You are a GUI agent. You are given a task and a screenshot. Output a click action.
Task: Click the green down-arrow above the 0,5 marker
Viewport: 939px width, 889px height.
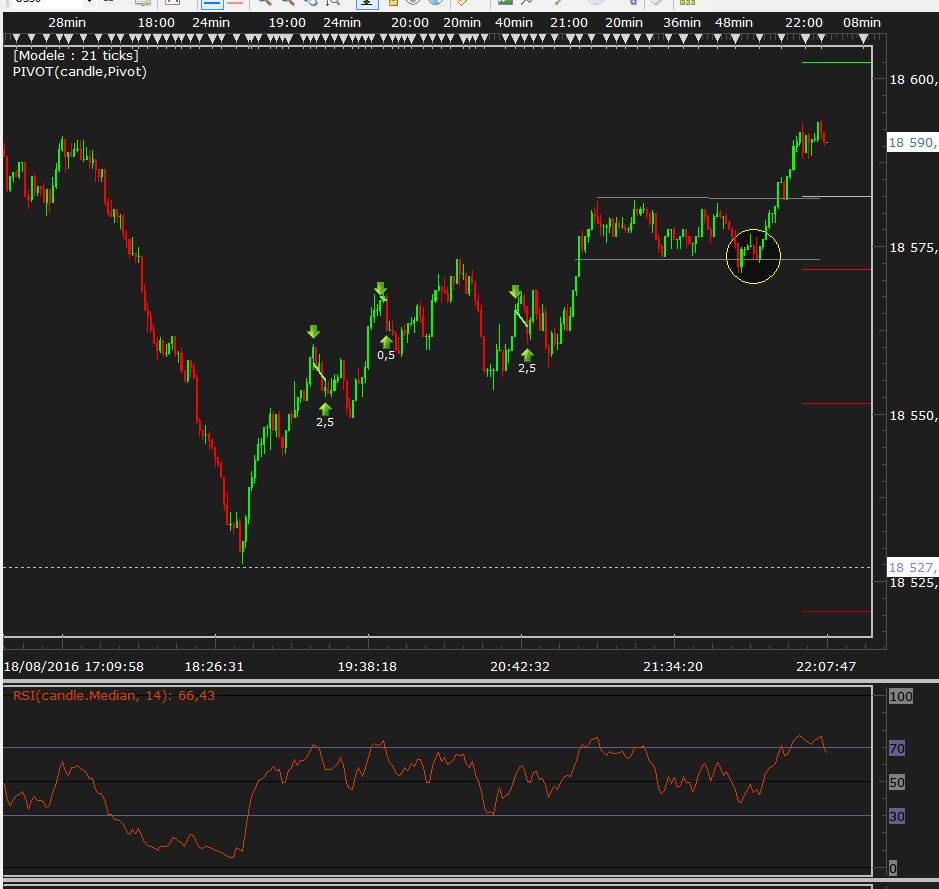click(380, 290)
